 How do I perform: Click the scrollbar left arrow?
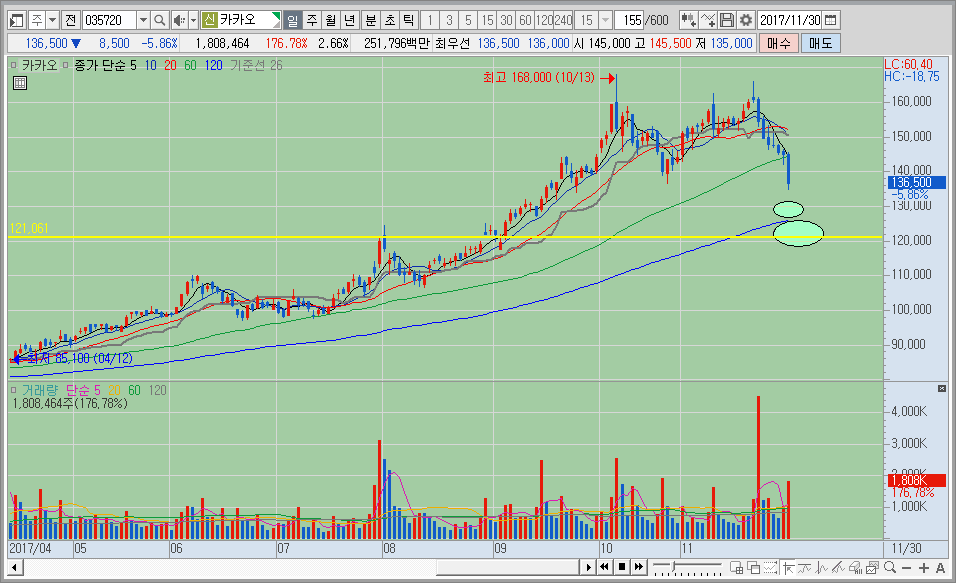[x=15, y=568]
